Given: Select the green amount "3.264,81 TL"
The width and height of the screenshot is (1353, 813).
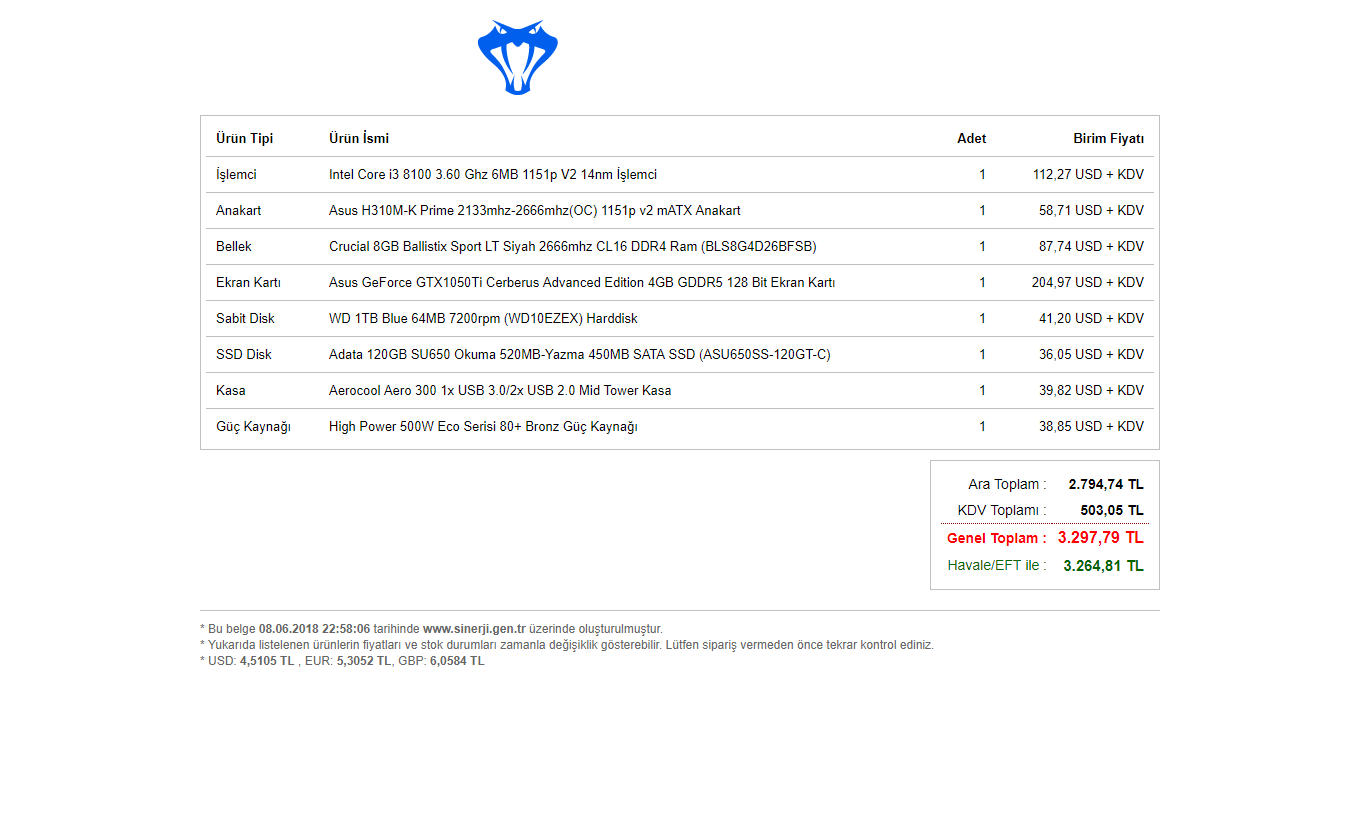Looking at the screenshot, I should tap(1103, 566).
